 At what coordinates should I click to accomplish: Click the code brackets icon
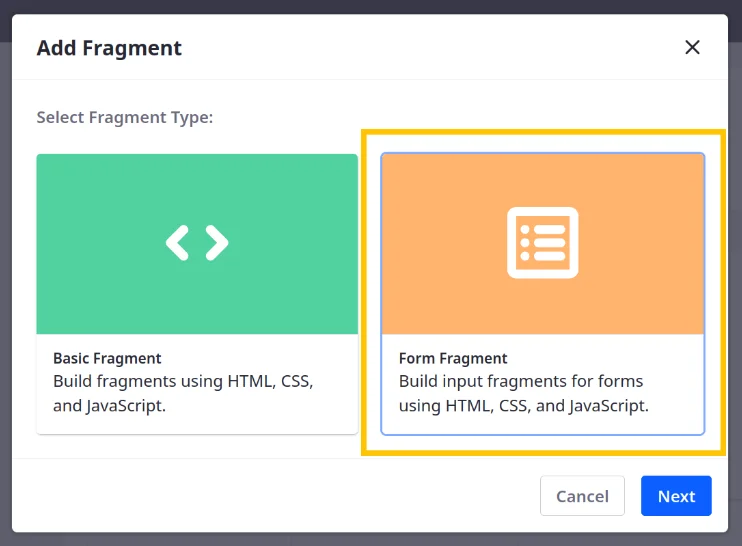[x=197, y=243]
